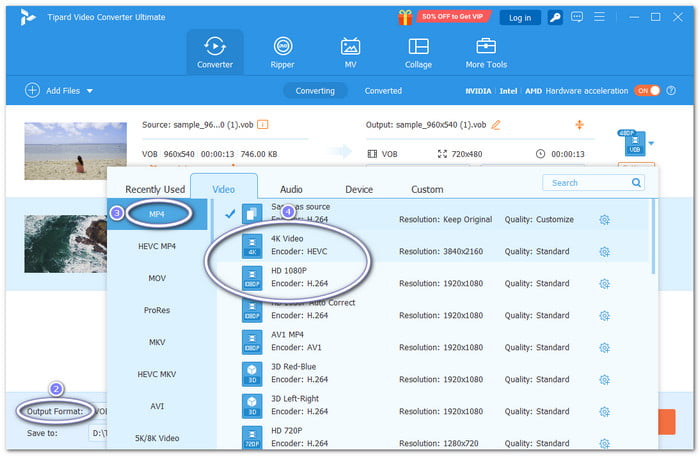Open settings gear for 3D Red-Blue
Image resolution: width=700 pixels, height=456 pixels.
pos(604,380)
